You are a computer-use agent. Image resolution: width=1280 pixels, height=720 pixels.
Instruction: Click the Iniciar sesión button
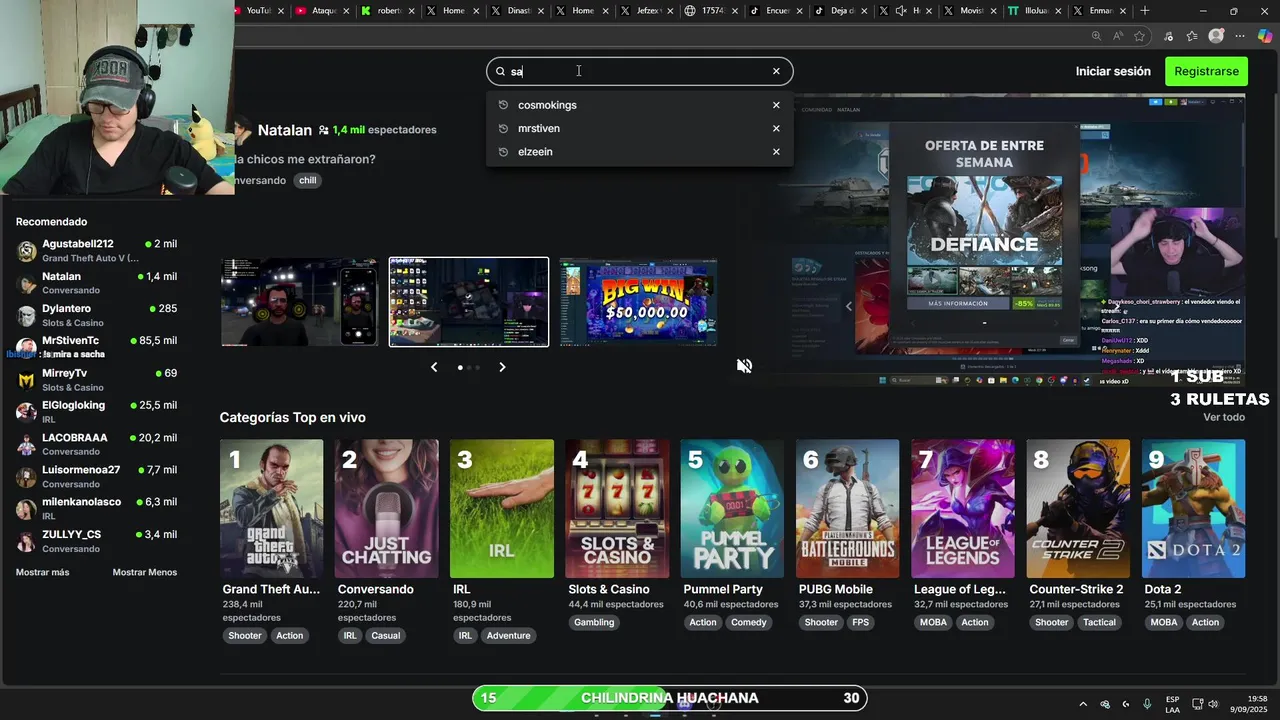[x=1113, y=71]
